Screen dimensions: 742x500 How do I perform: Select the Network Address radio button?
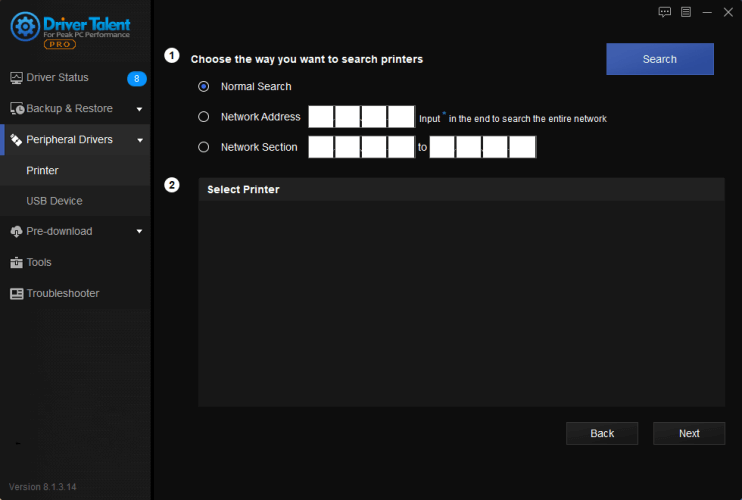(x=203, y=117)
